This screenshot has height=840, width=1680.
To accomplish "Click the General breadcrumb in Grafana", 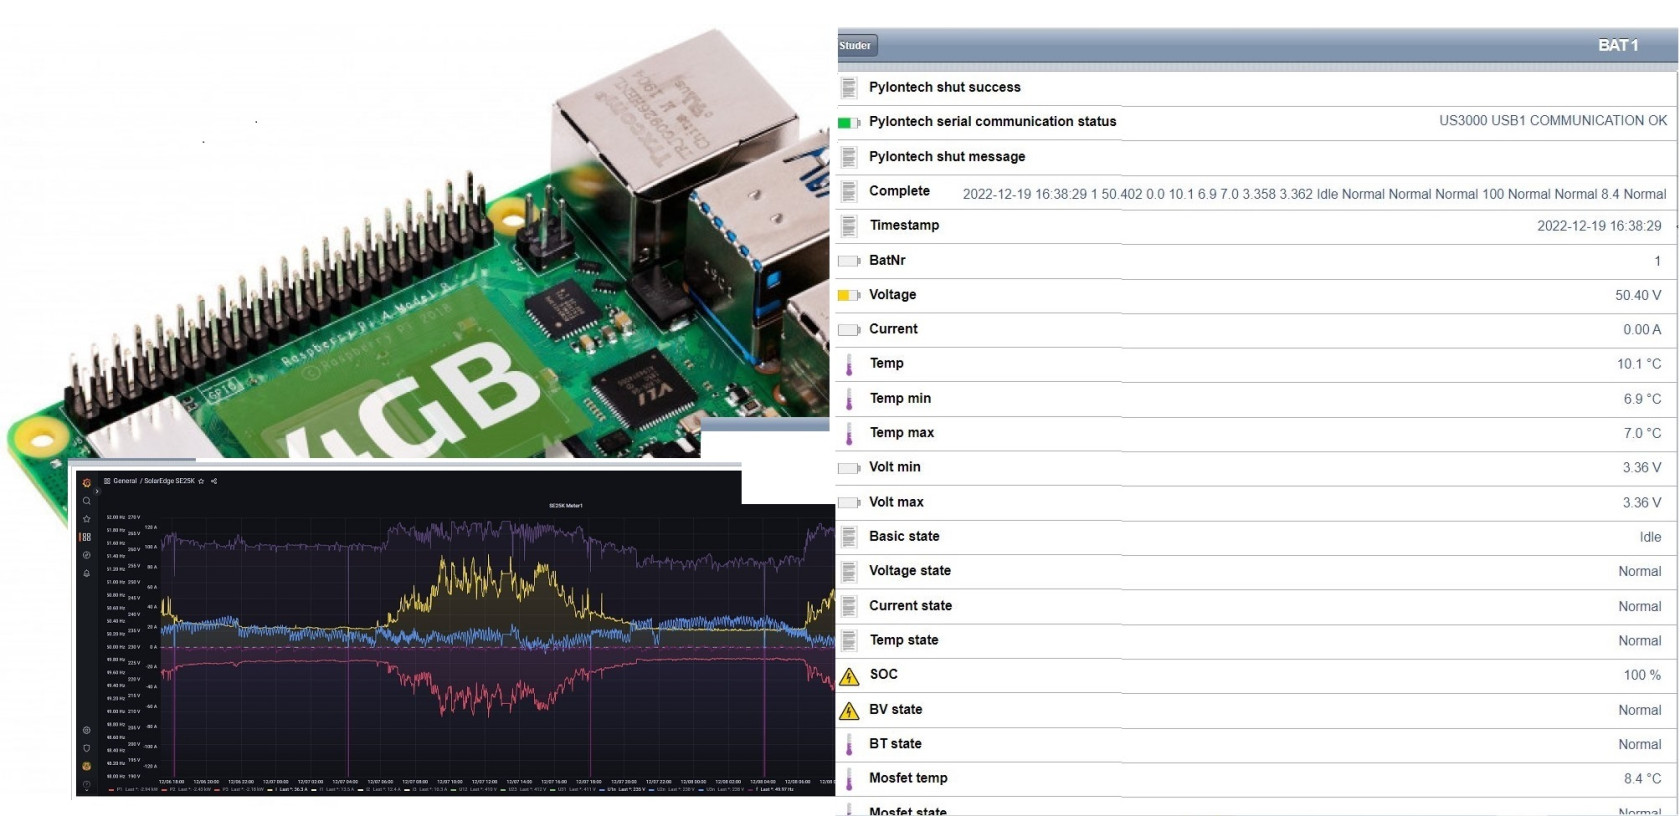I will [x=125, y=481].
